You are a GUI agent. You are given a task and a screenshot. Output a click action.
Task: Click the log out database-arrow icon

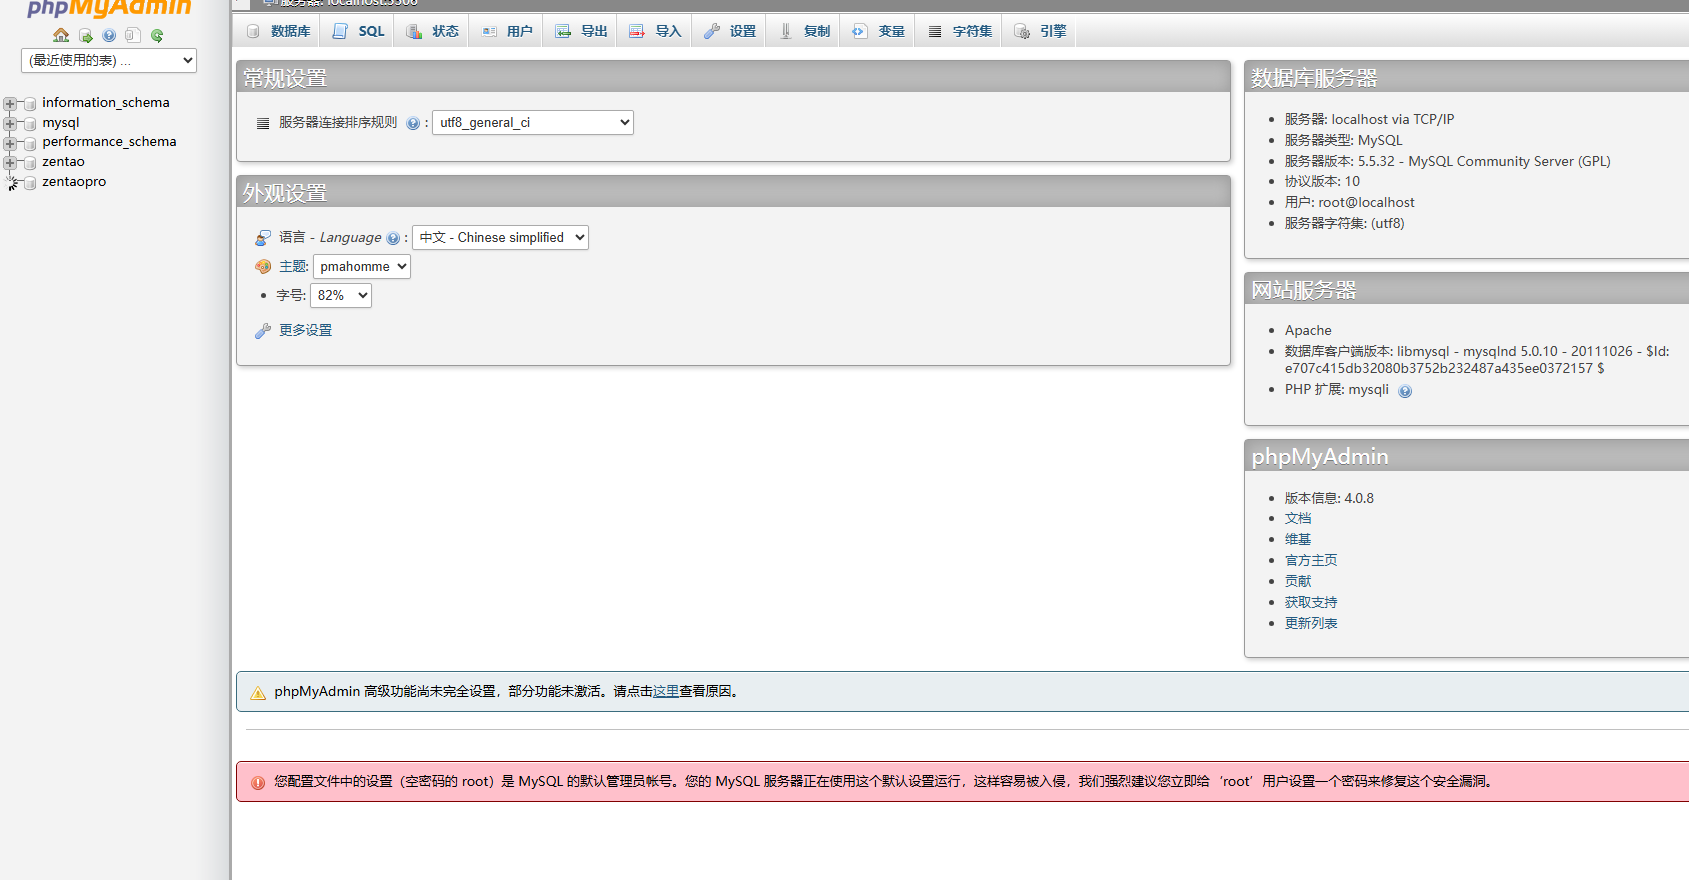(x=86, y=36)
